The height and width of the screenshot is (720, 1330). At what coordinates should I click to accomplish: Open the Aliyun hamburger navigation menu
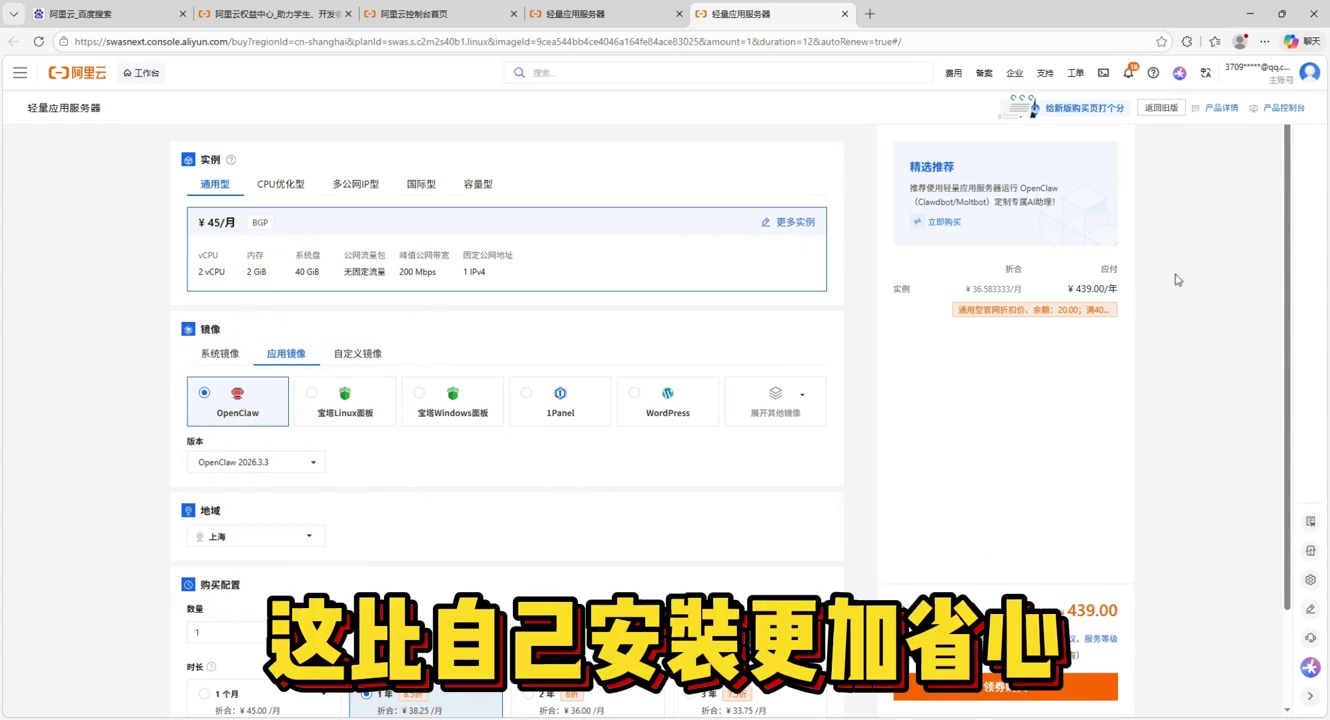click(x=20, y=73)
